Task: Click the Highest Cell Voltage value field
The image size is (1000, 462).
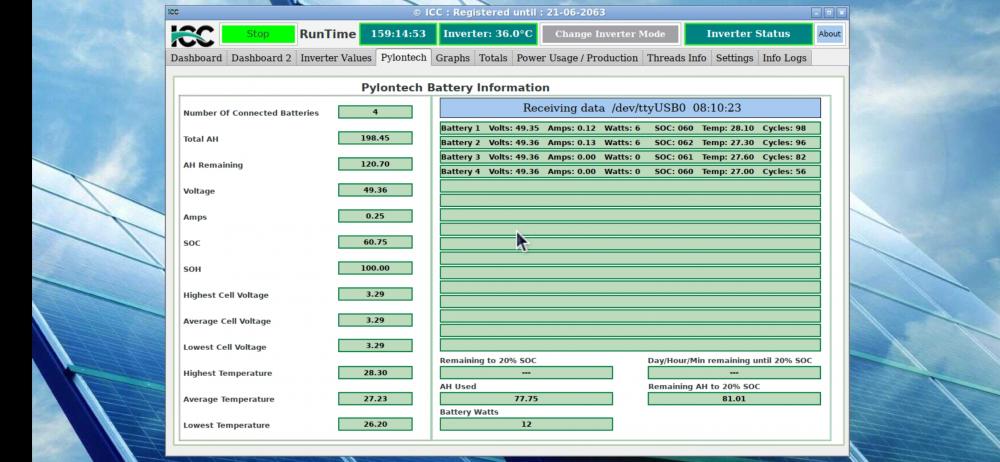Action: [x=375, y=294]
